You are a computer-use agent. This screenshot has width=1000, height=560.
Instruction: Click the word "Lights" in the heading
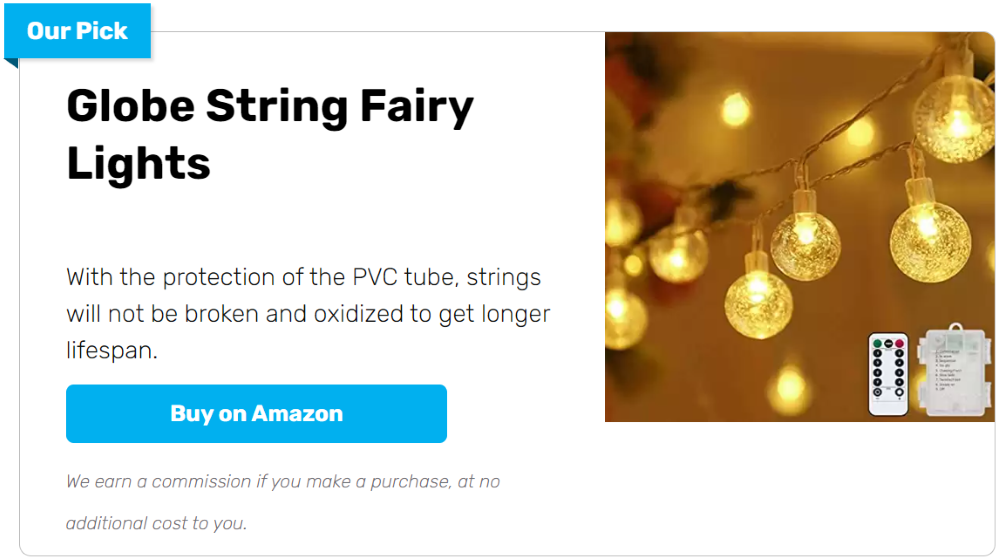pyautogui.click(x=138, y=163)
